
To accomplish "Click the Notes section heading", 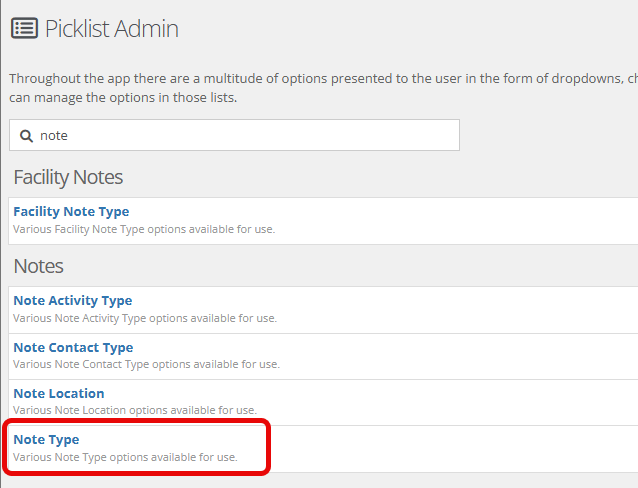I will pos(38,266).
